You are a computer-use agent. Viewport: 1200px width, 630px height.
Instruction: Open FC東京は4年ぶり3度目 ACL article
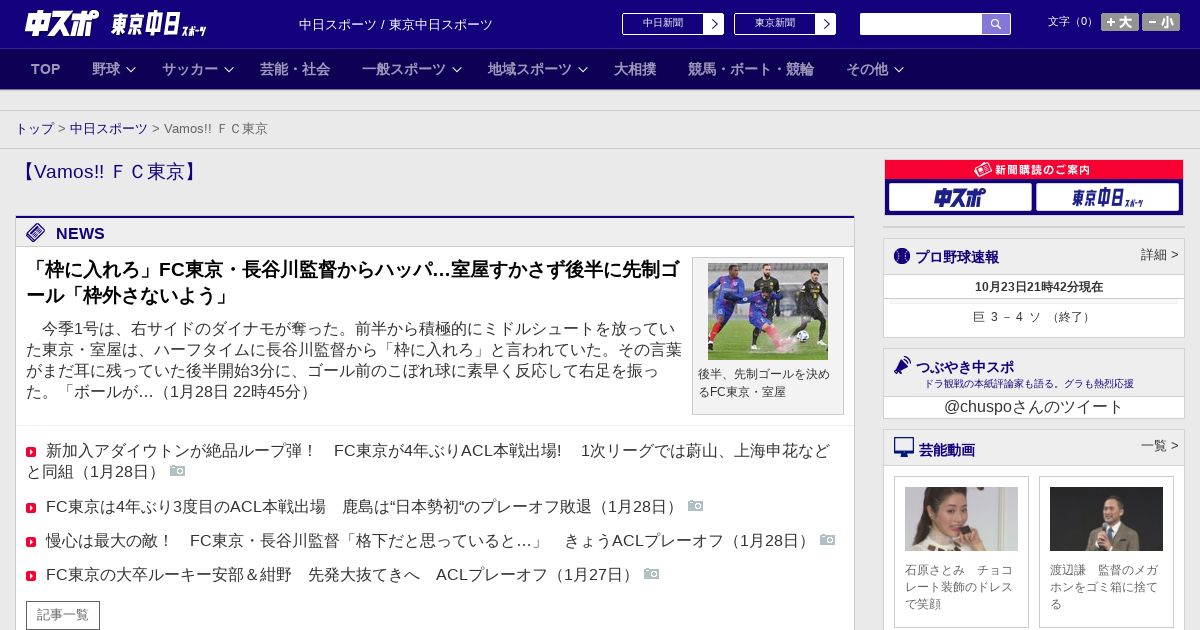tap(364, 507)
